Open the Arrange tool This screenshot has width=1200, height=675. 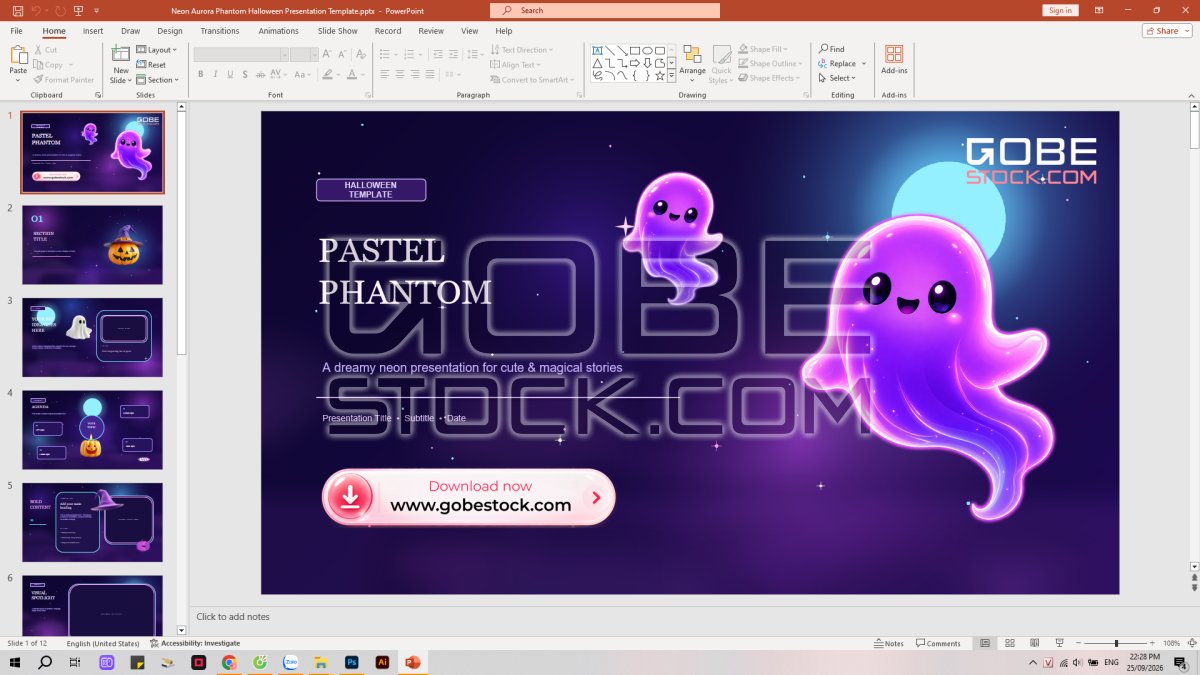point(692,63)
